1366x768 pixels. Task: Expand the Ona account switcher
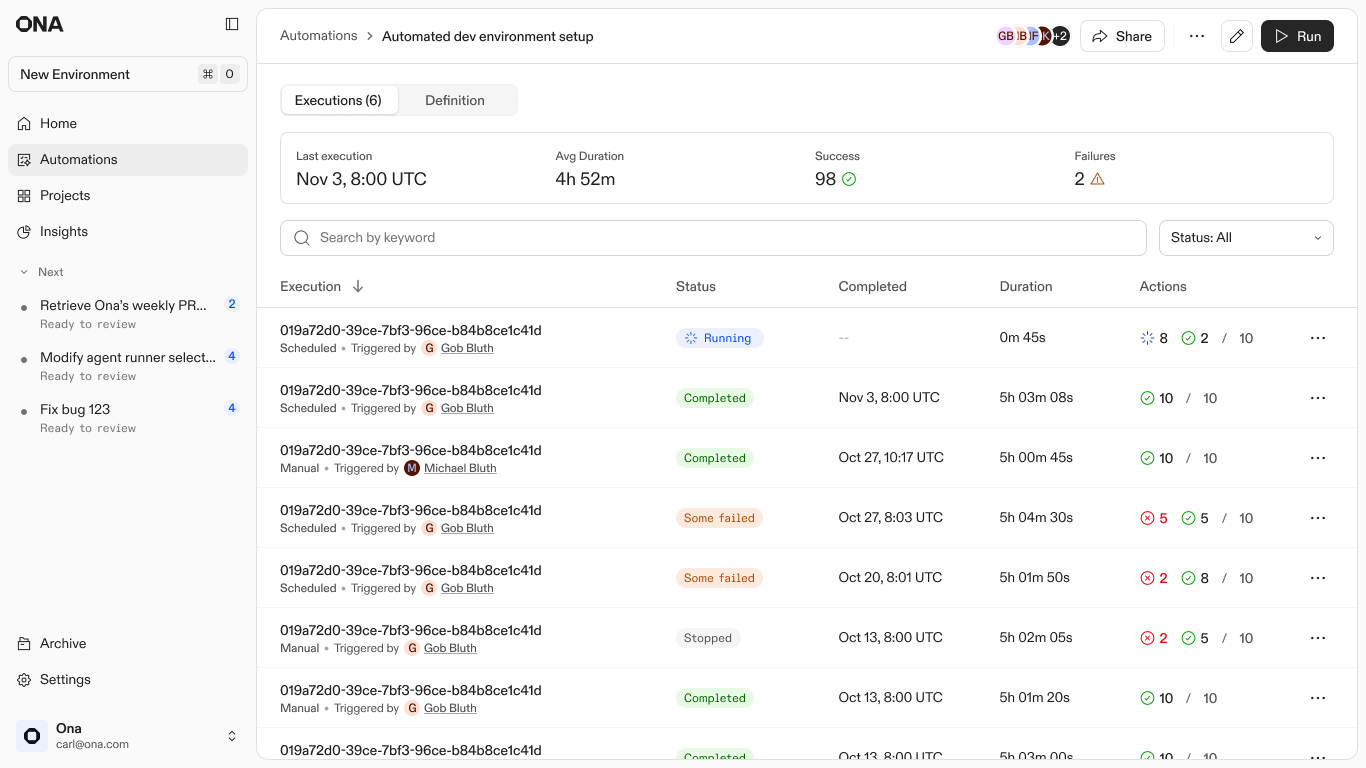[x=232, y=736]
